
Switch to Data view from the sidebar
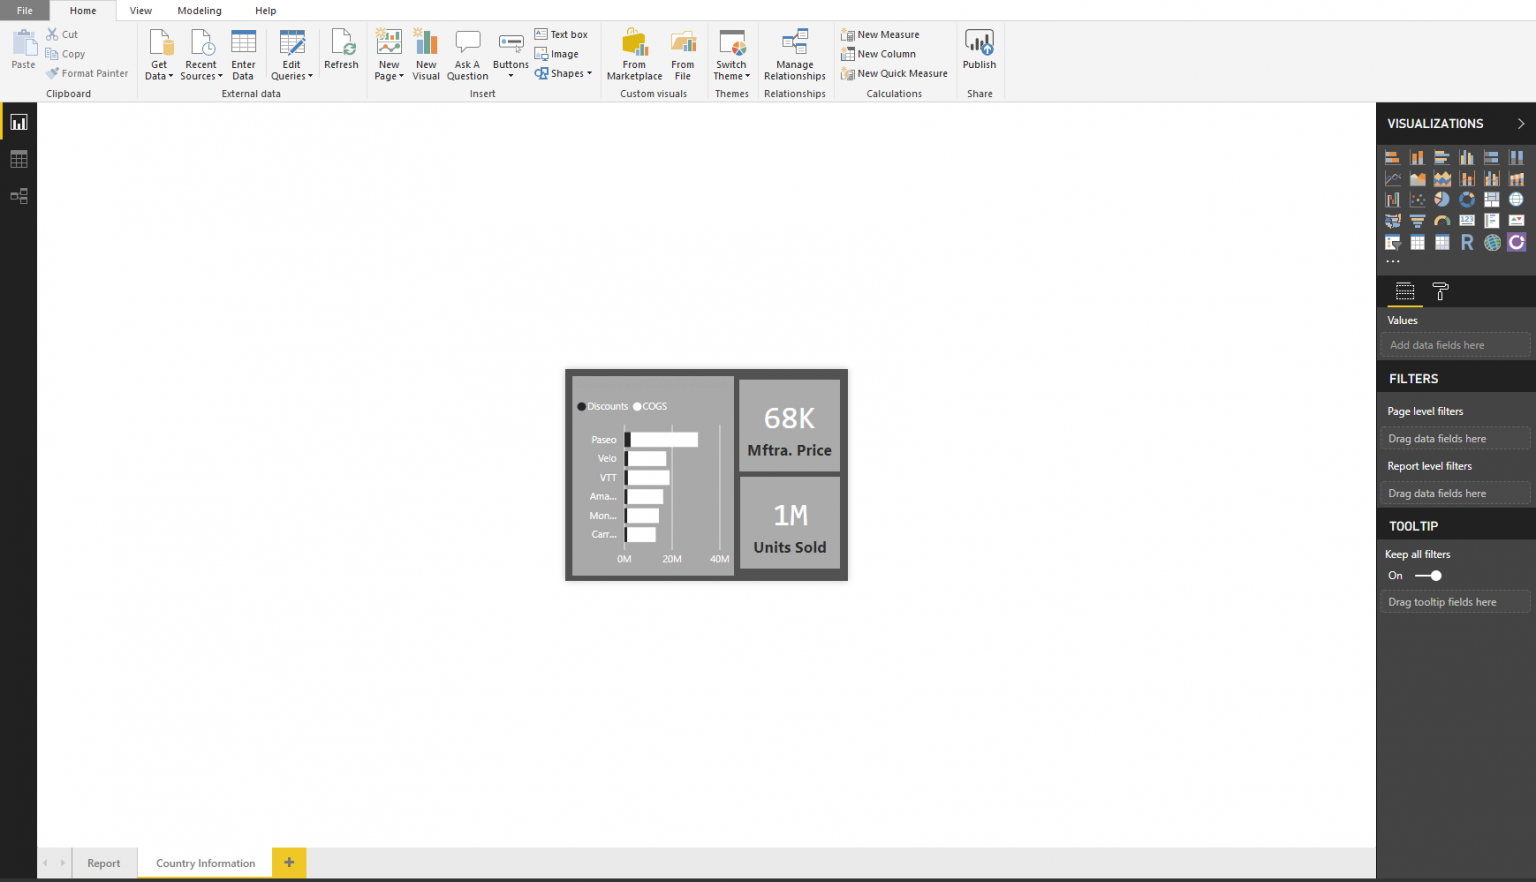pyautogui.click(x=19, y=158)
